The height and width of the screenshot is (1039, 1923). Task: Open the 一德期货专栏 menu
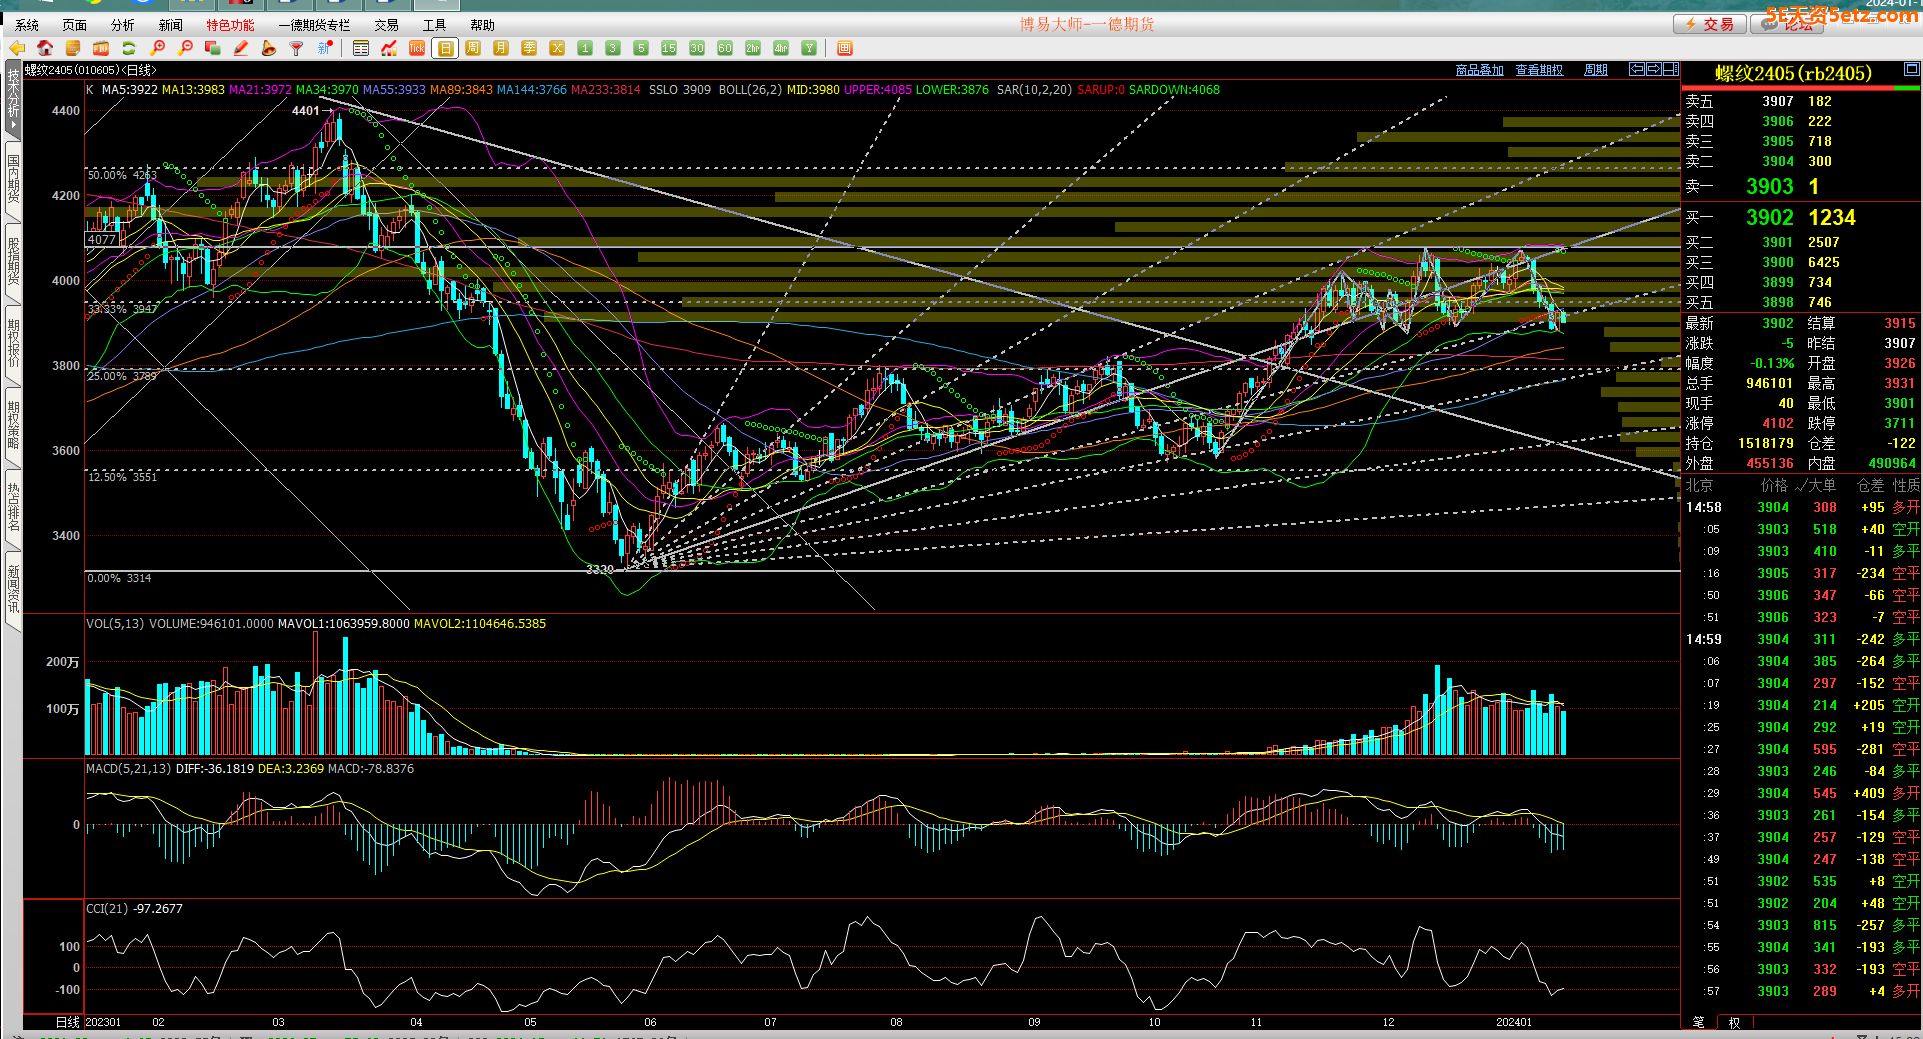315,25
